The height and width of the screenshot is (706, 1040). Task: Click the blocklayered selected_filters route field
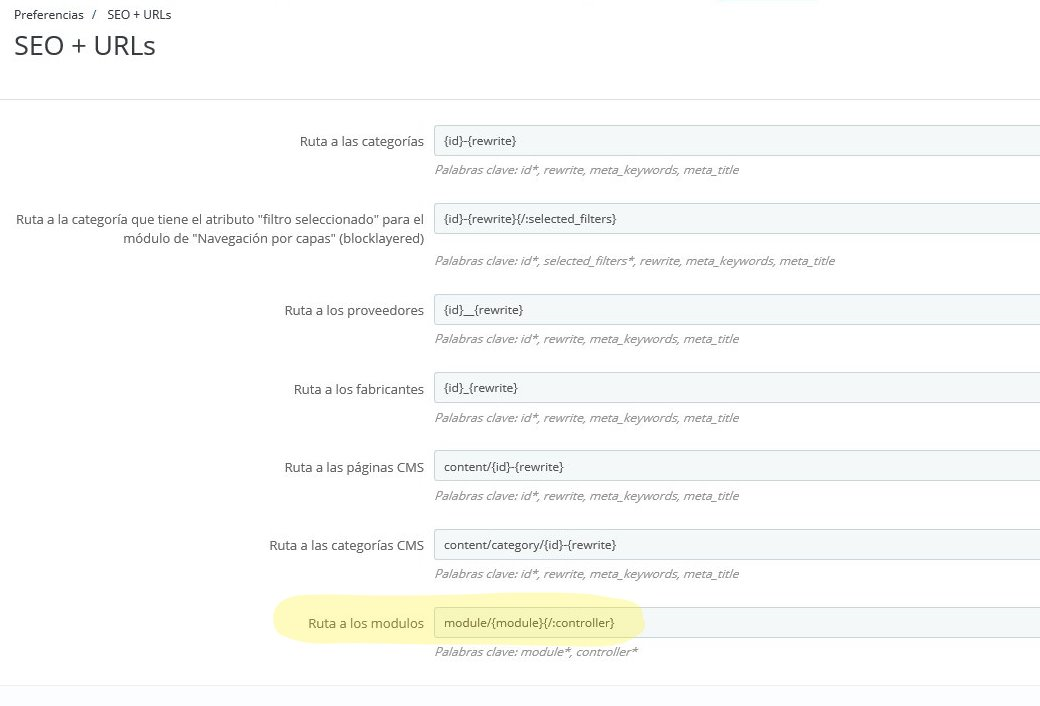pyautogui.click(x=736, y=219)
